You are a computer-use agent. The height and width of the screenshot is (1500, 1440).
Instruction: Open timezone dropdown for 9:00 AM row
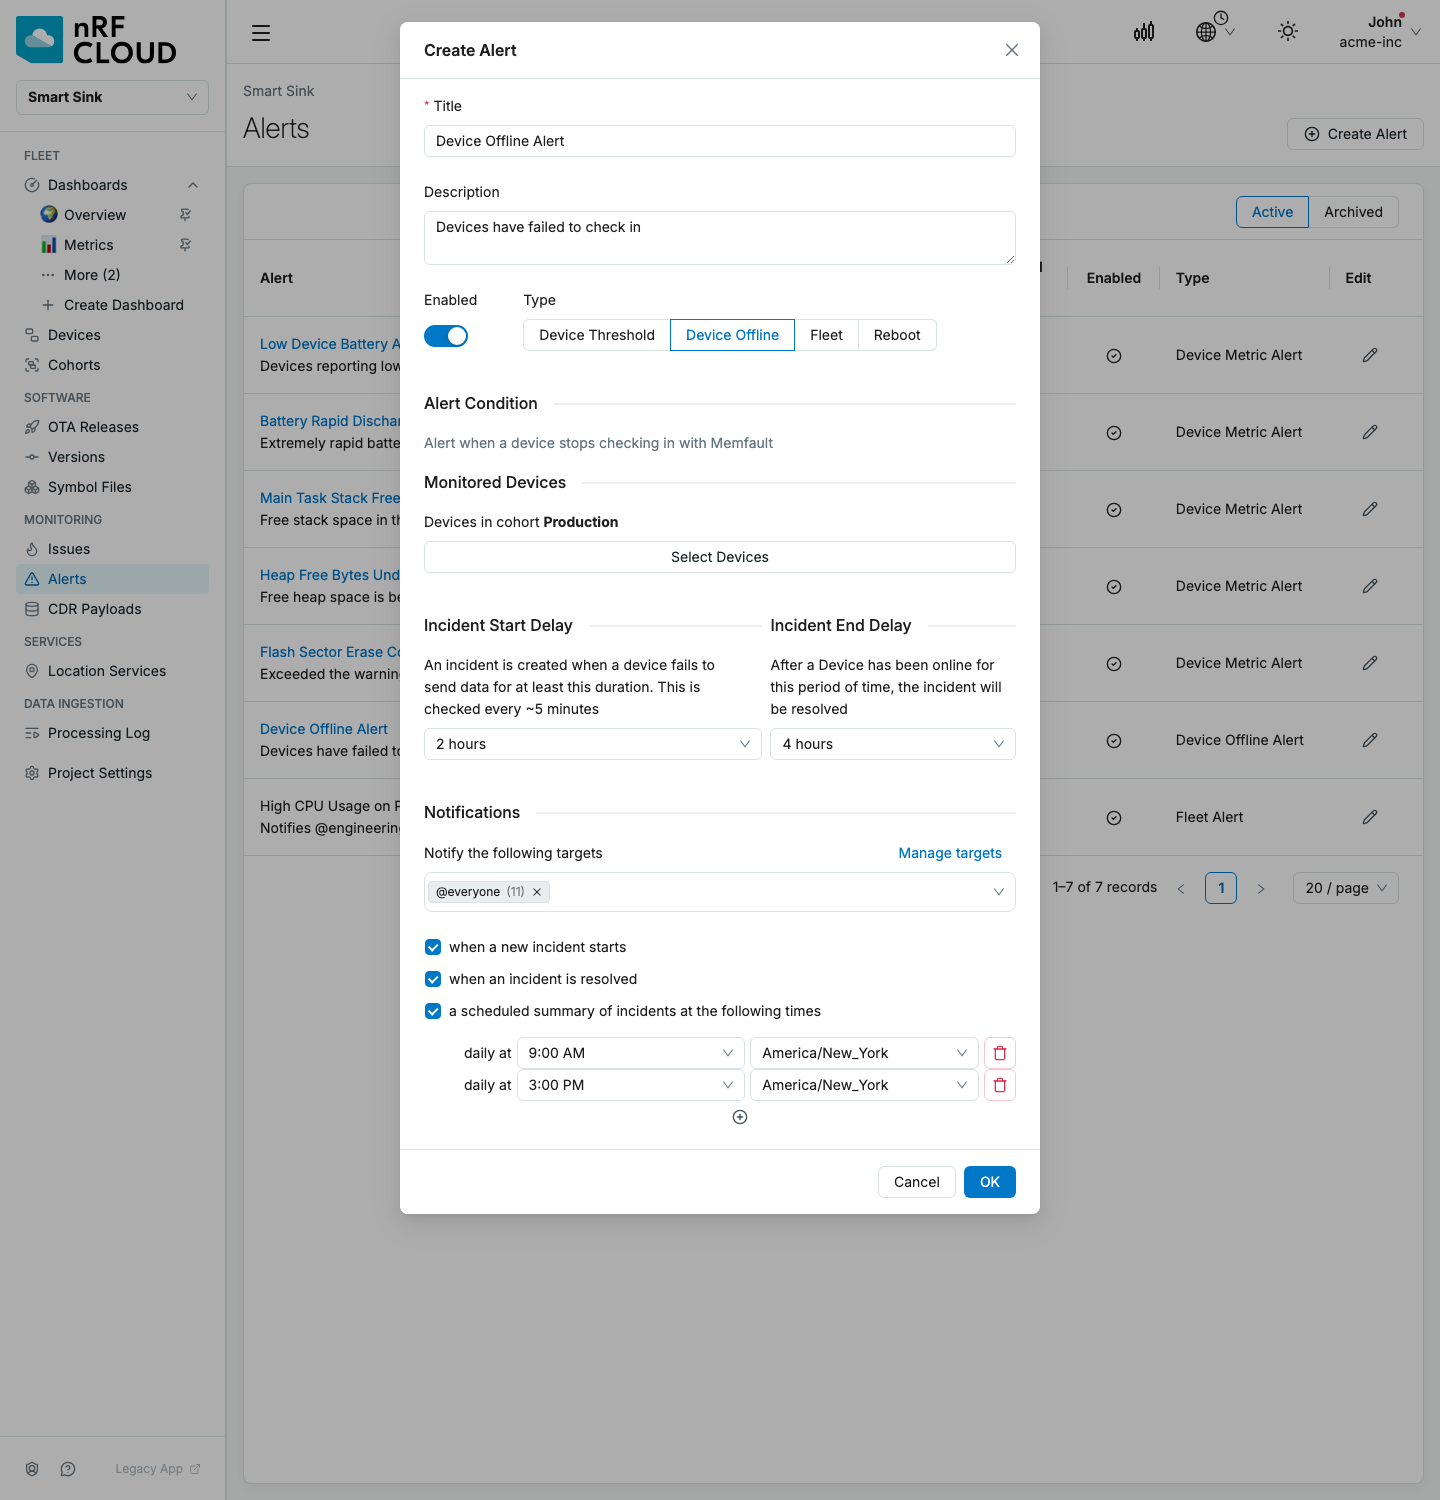tap(864, 1053)
